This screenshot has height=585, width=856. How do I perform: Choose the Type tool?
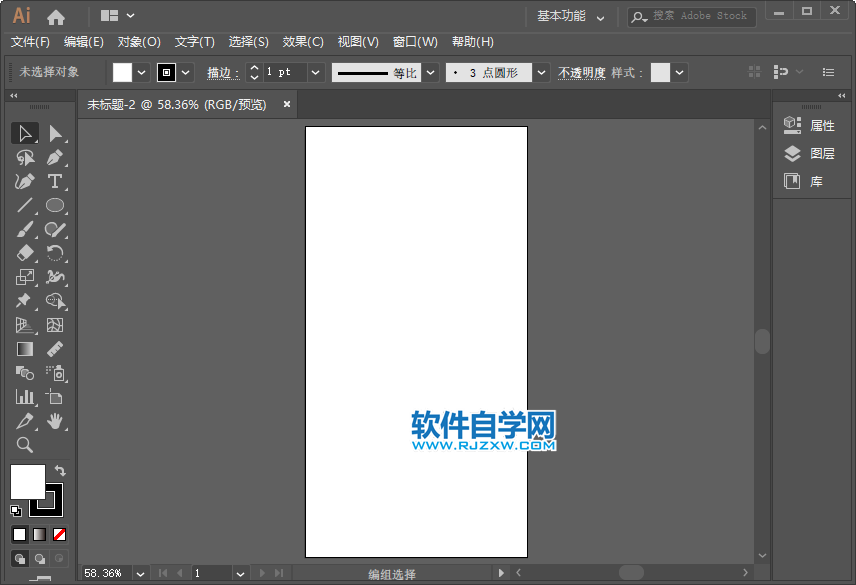click(56, 181)
